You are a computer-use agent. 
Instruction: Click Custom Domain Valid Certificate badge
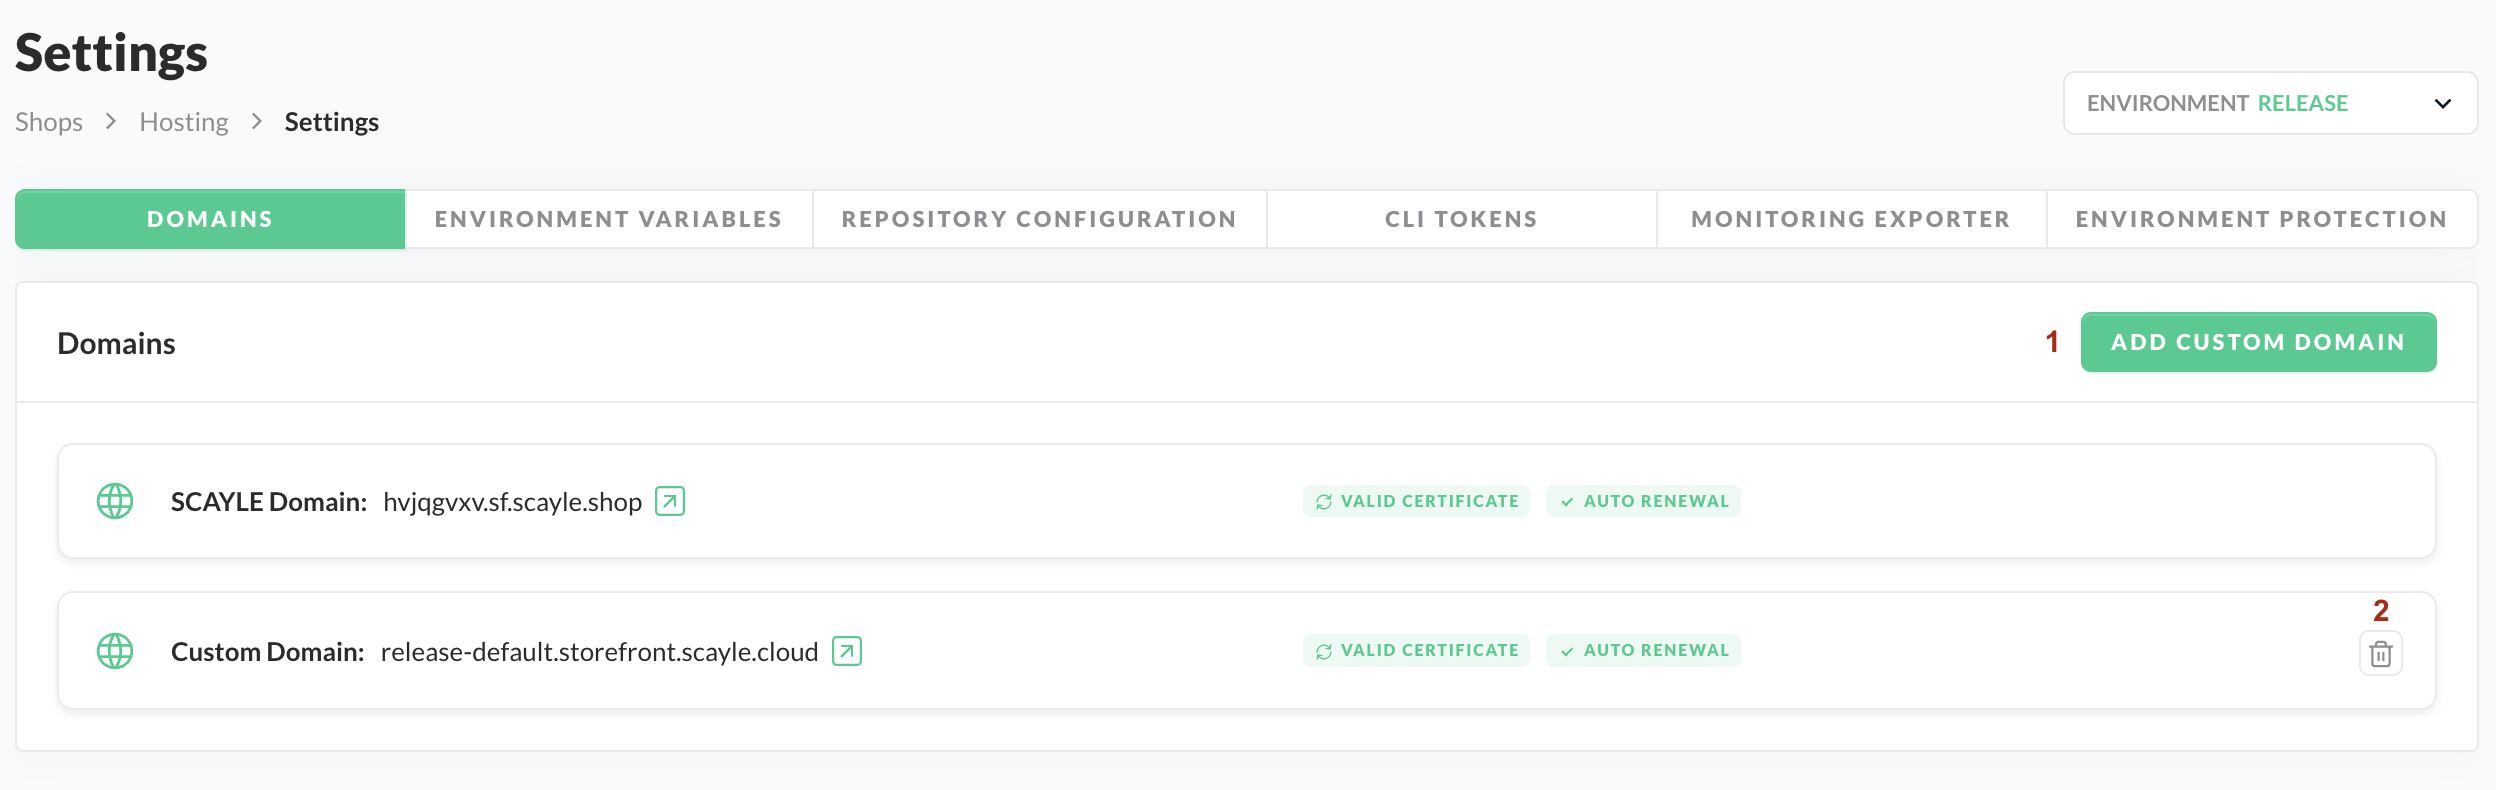tap(1416, 650)
